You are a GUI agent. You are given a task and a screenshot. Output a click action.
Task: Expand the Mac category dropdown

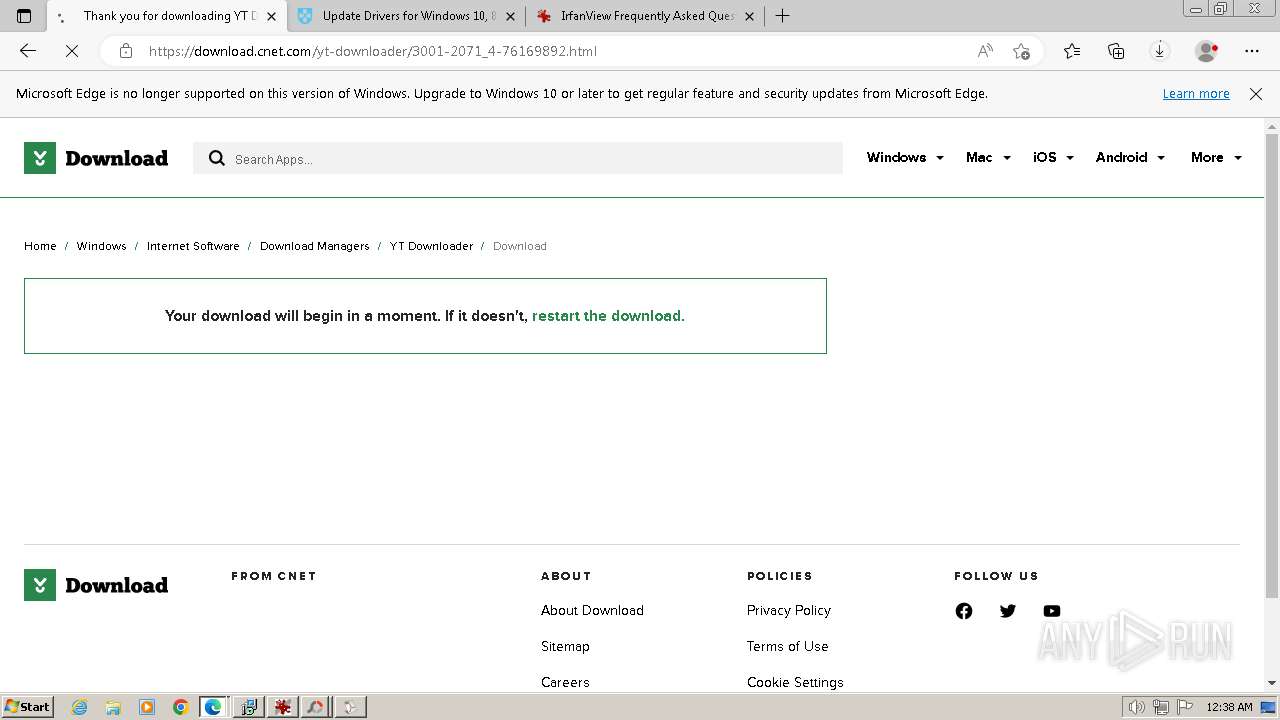(988, 158)
